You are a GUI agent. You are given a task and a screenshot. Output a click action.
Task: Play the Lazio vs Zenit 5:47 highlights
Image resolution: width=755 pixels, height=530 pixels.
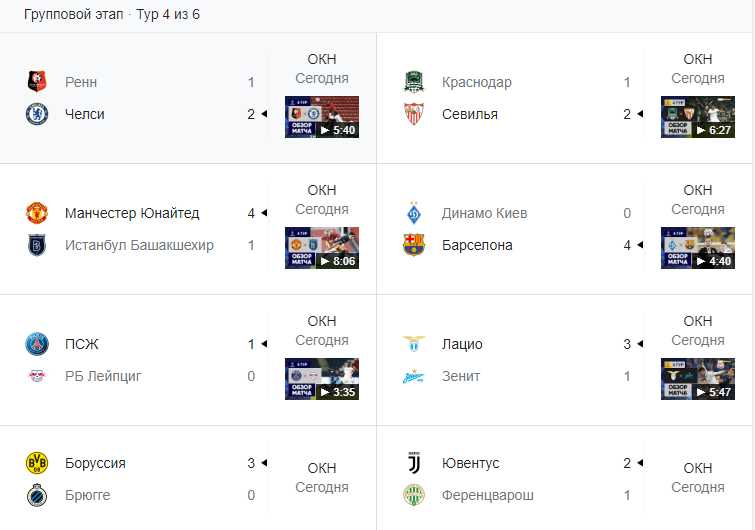coord(697,379)
